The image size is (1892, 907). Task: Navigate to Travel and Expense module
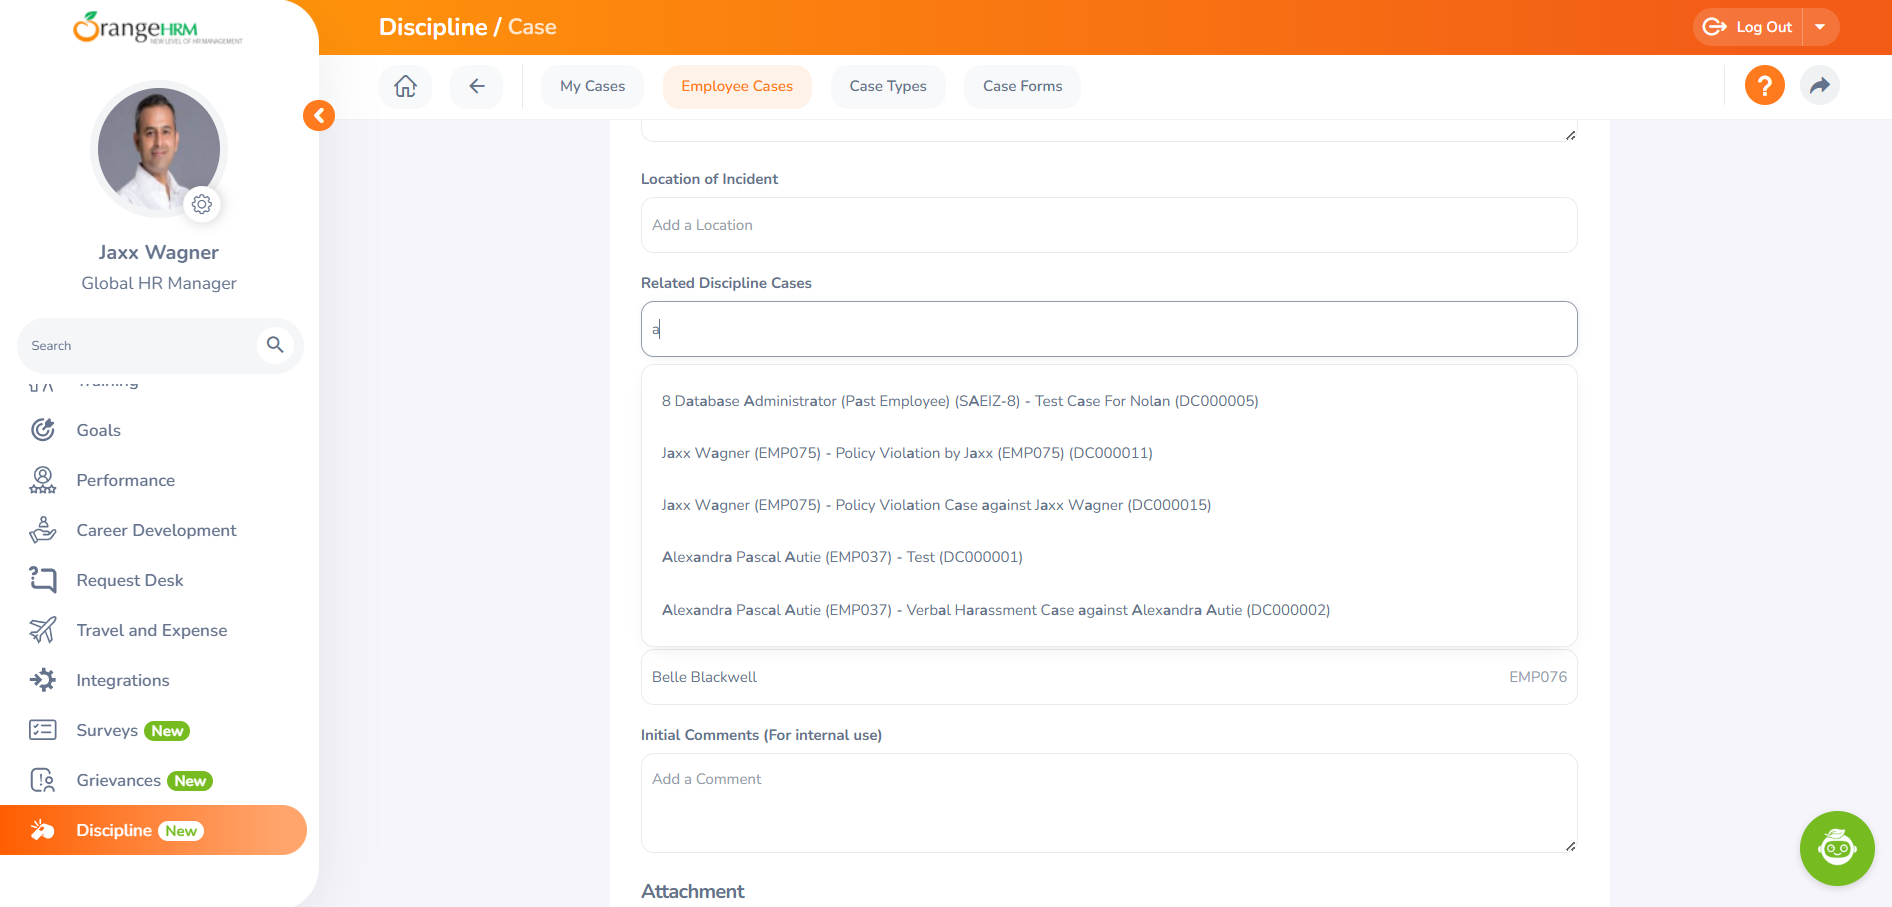152,630
